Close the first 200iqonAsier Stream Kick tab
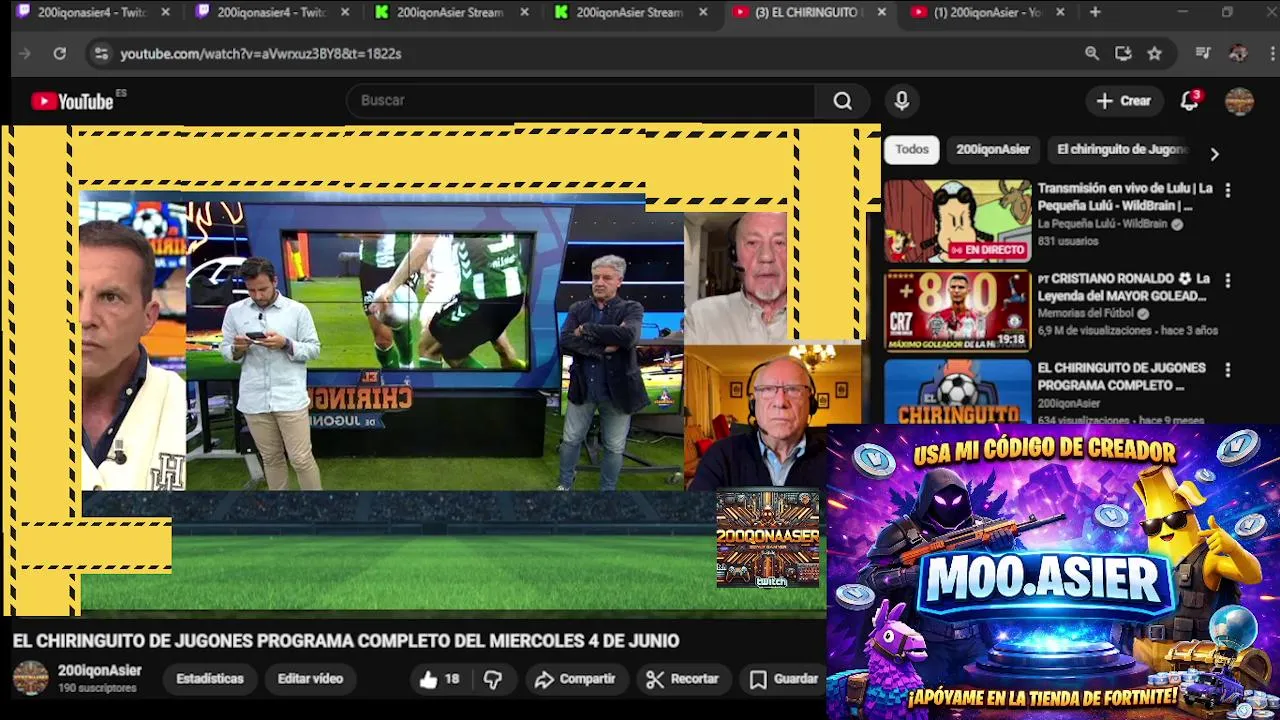The height and width of the screenshot is (720, 1280). point(524,12)
